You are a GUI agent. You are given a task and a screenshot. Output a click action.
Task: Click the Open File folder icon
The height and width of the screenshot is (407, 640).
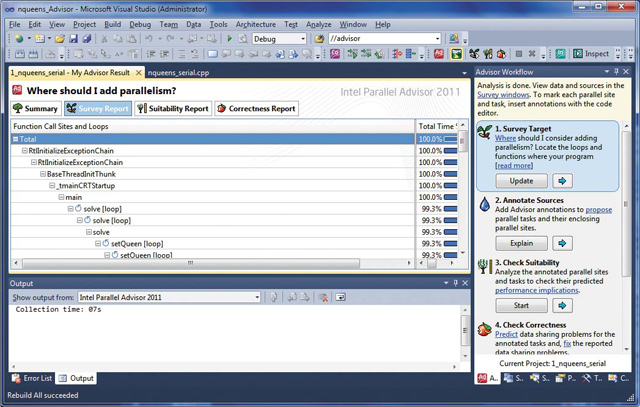pyautogui.click(x=60, y=39)
